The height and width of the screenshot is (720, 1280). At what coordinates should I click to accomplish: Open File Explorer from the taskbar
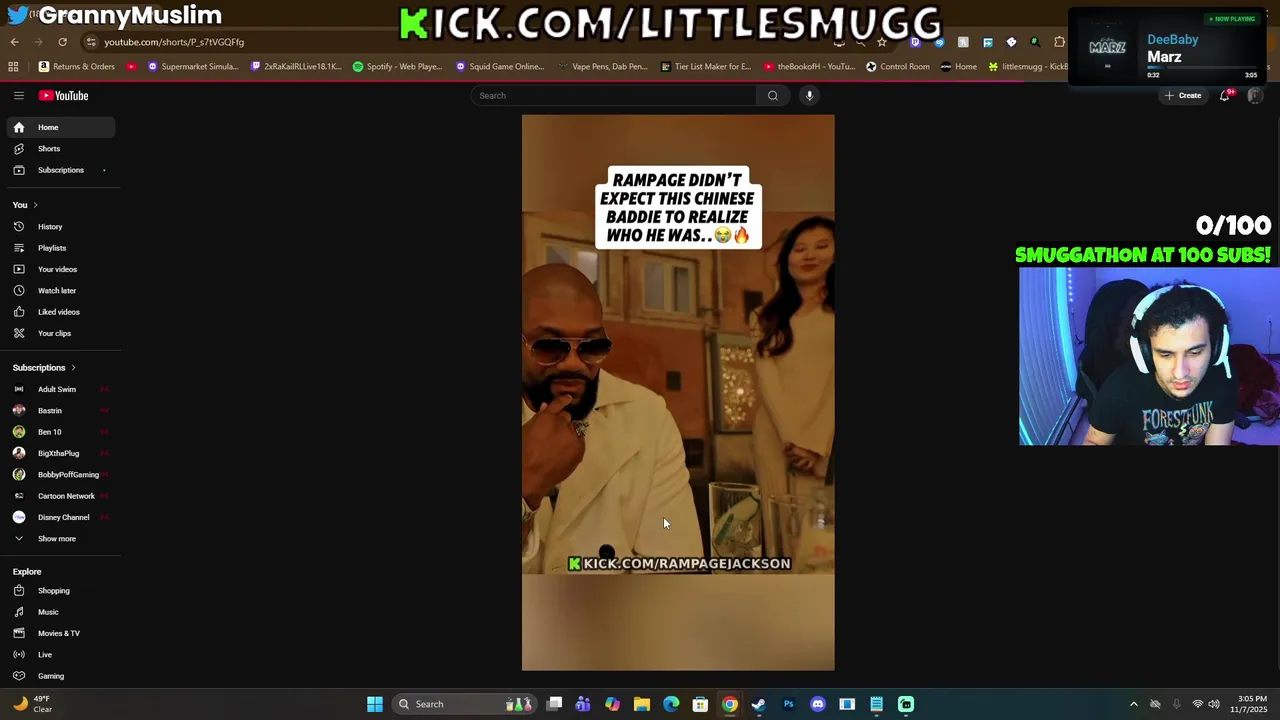[x=641, y=704]
